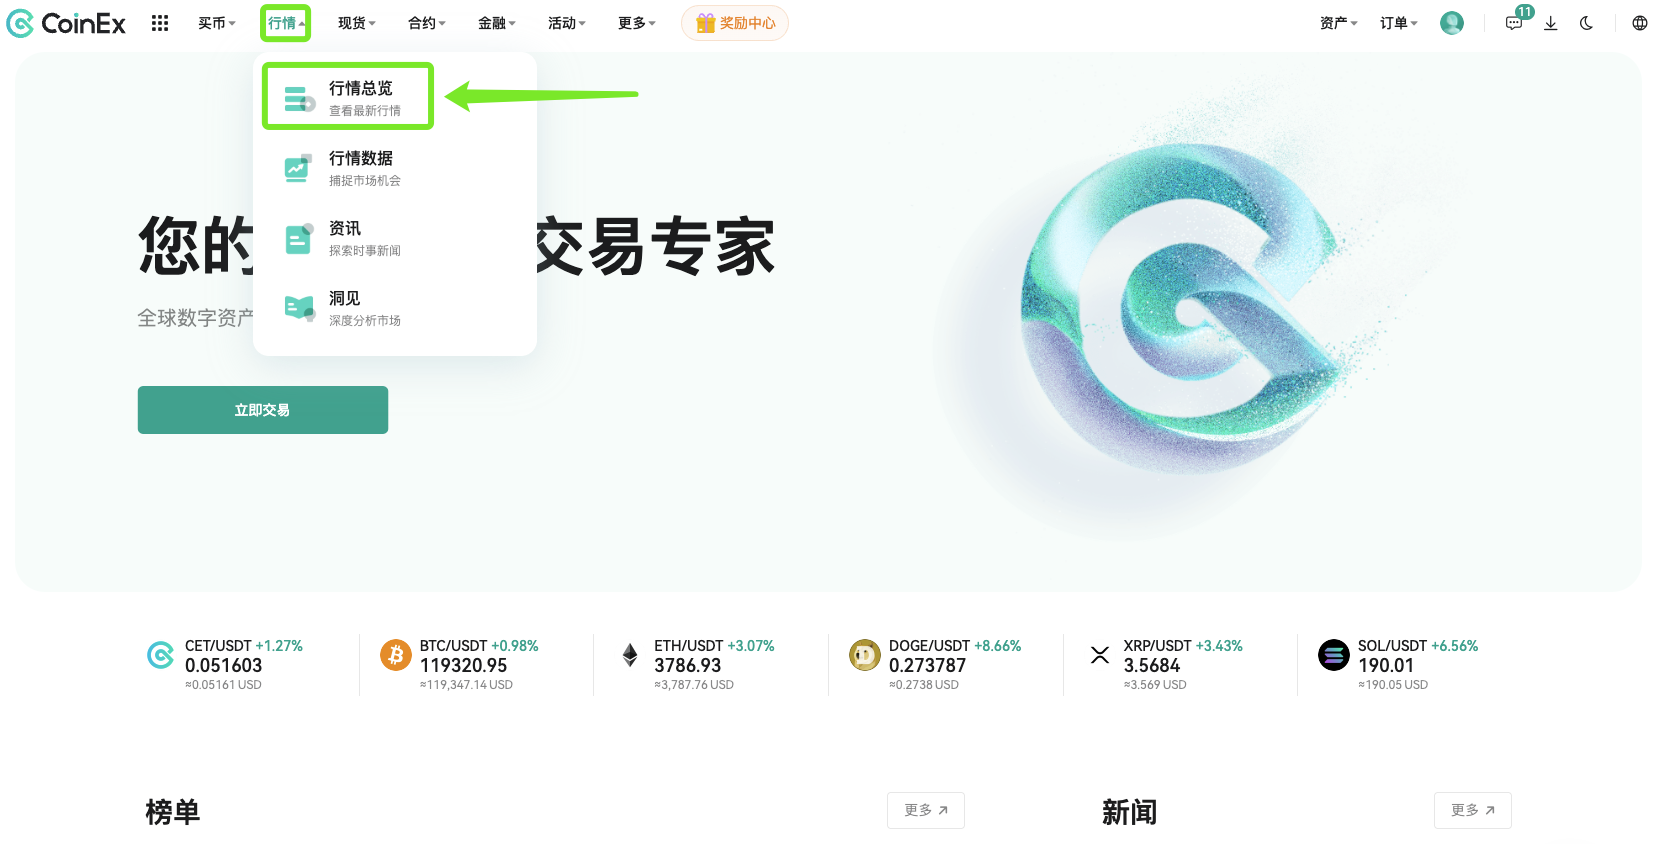Click the 榜单 heading

pos(173,812)
